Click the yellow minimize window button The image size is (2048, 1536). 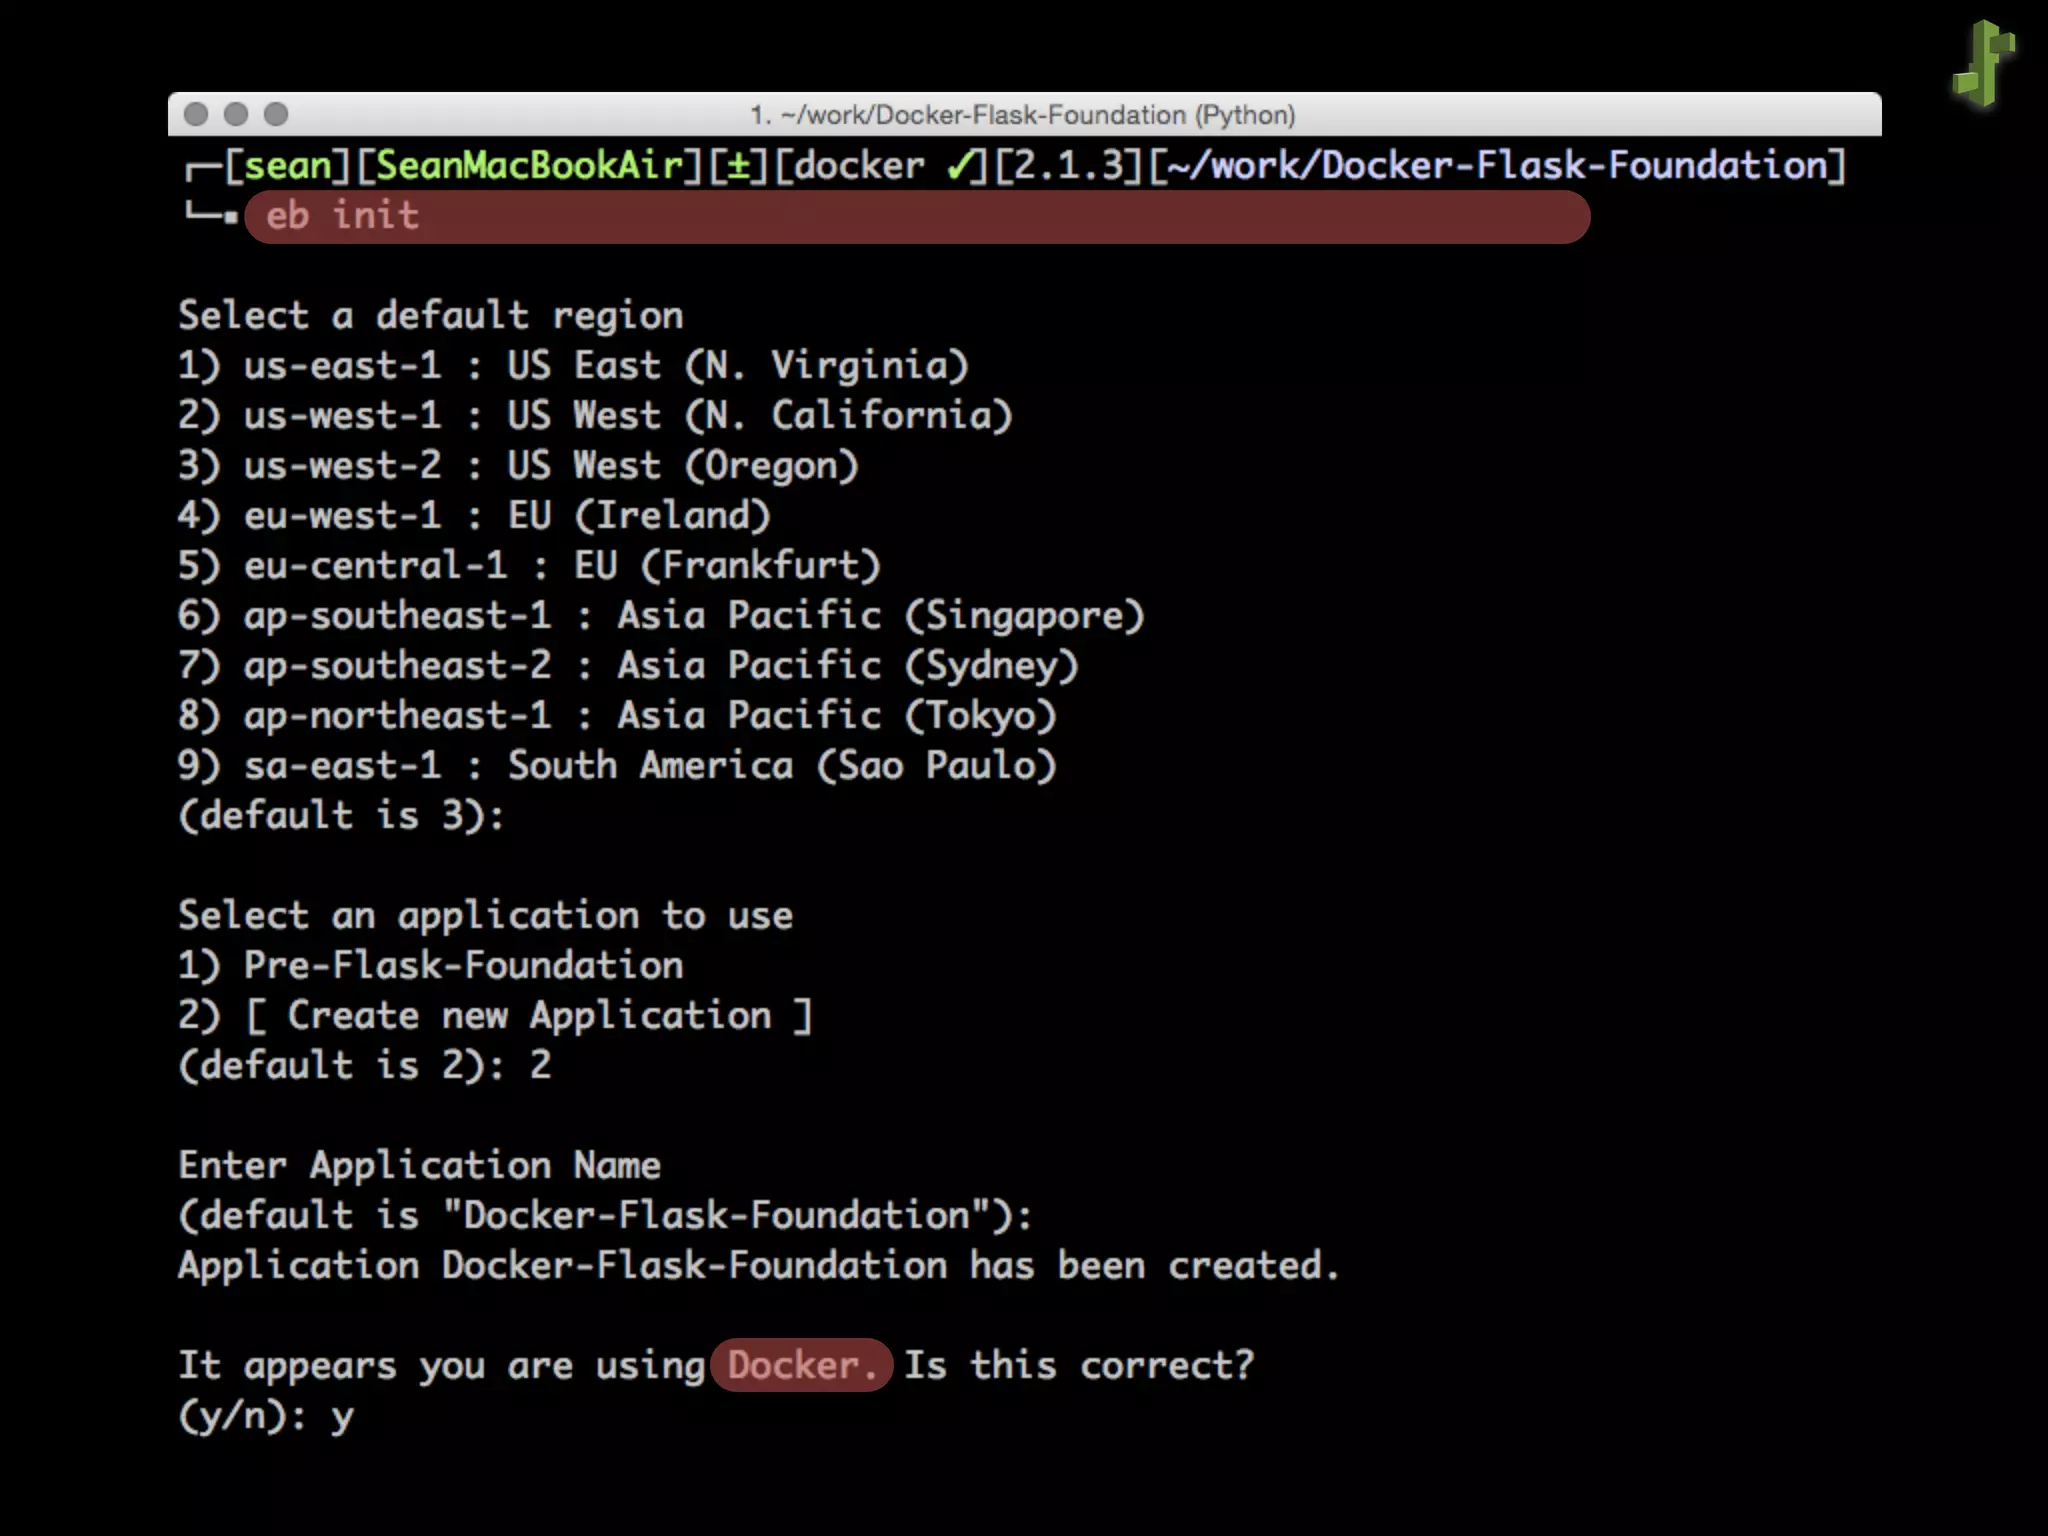236,115
